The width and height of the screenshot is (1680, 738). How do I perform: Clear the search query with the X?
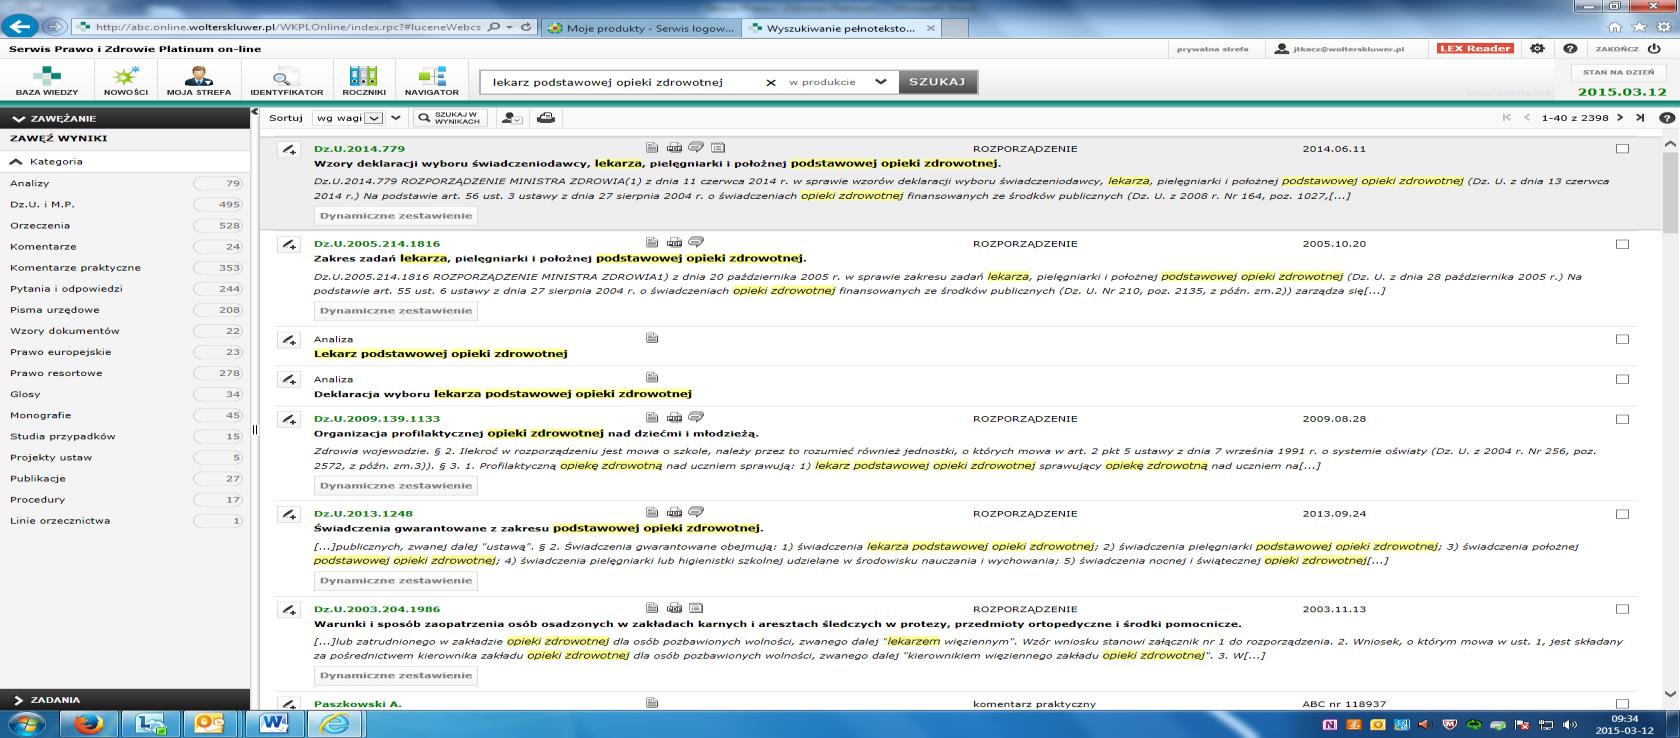[x=770, y=82]
